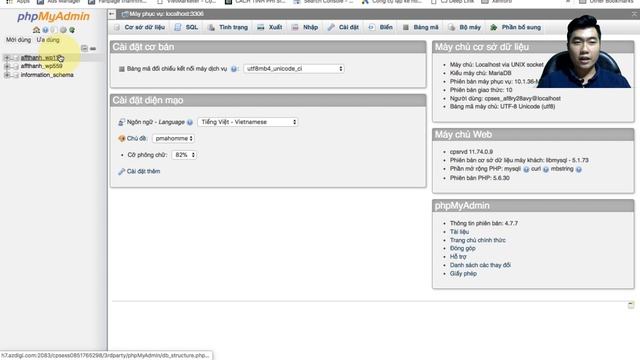Select the Mới dùng recent tab in sidebar

tap(18, 40)
